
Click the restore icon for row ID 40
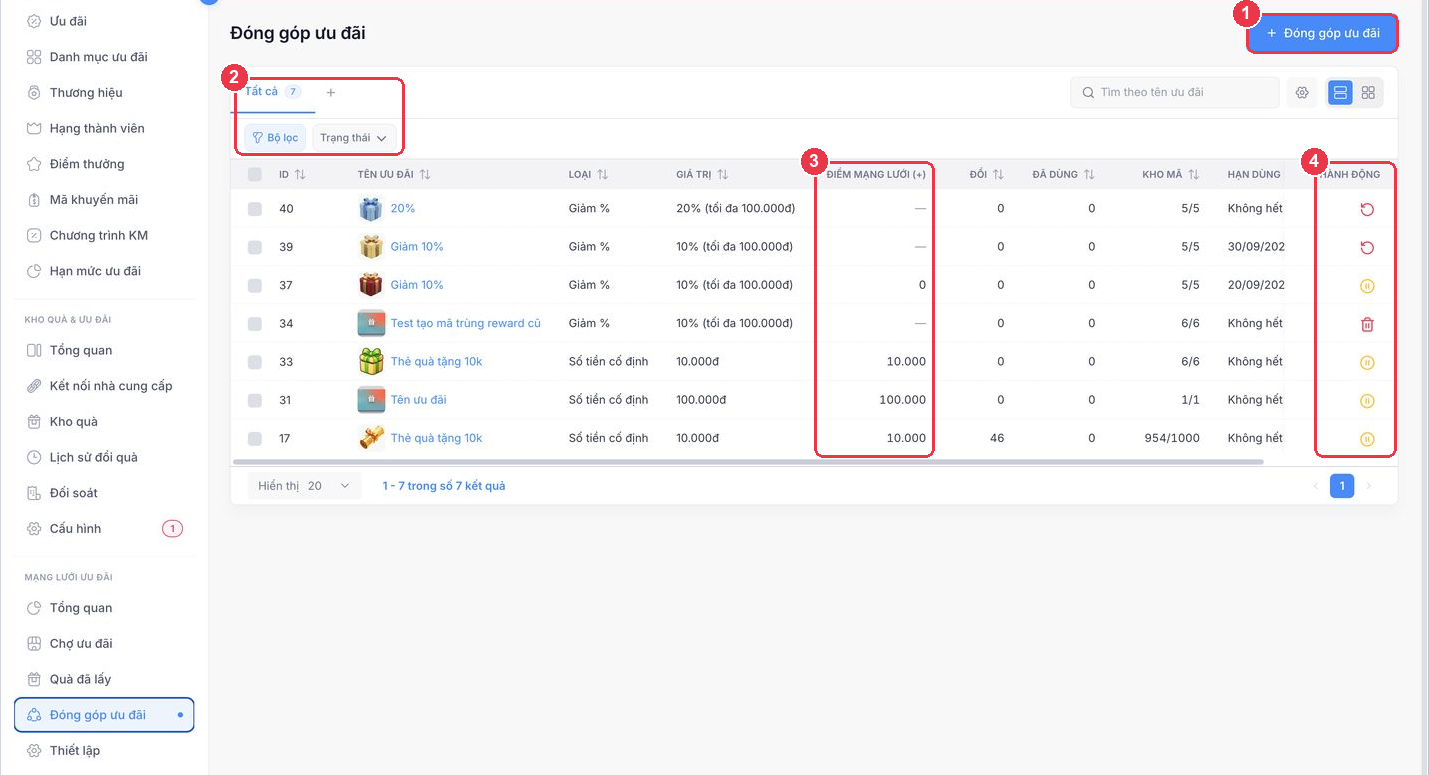coord(1367,209)
